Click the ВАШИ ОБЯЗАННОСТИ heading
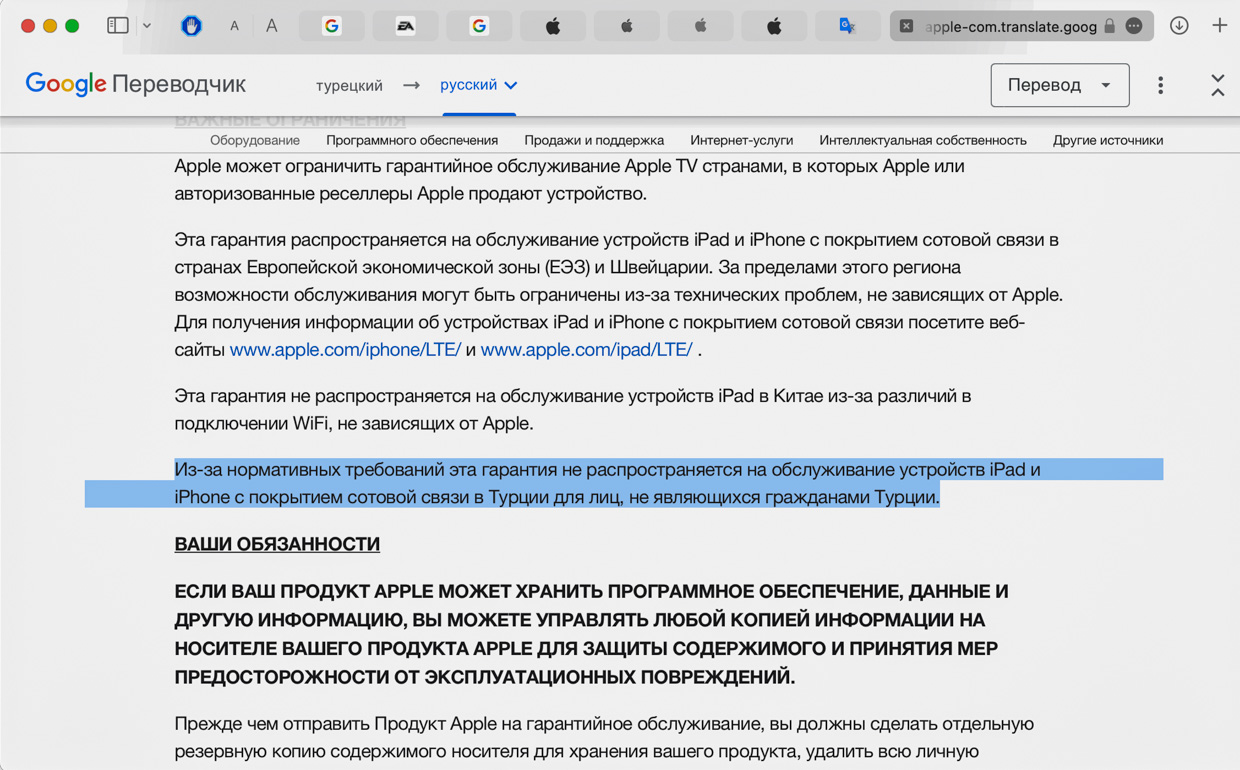The width and height of the screenshot is (1240, 770). (x=277, y=544)
